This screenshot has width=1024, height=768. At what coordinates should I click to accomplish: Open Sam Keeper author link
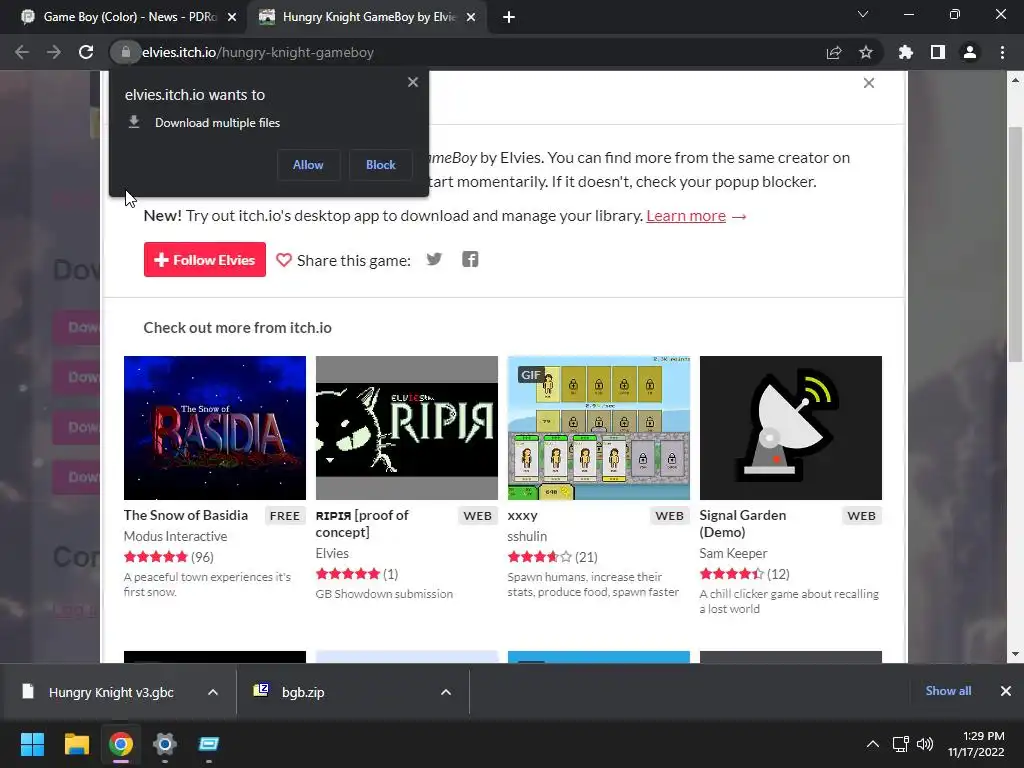tap(733, 553)
